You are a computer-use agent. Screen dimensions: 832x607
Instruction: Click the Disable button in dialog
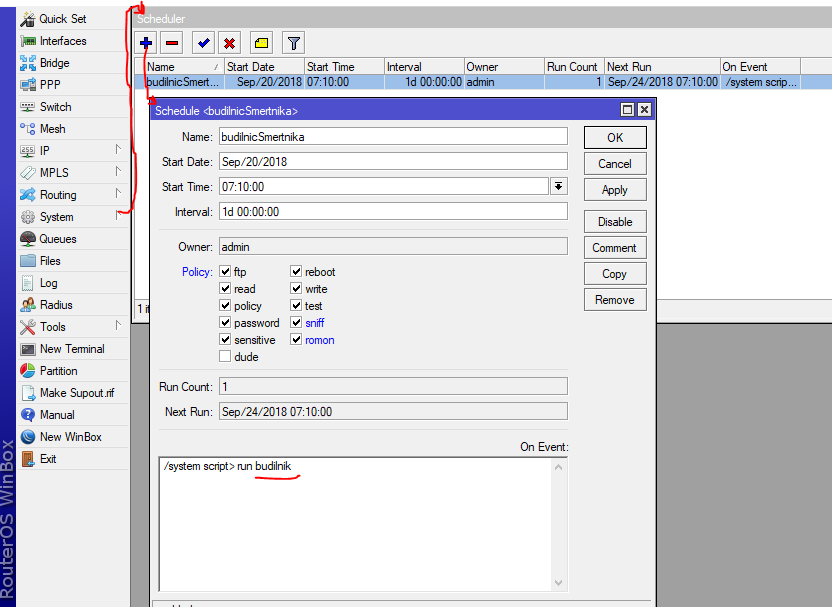(x=615, y=222)
